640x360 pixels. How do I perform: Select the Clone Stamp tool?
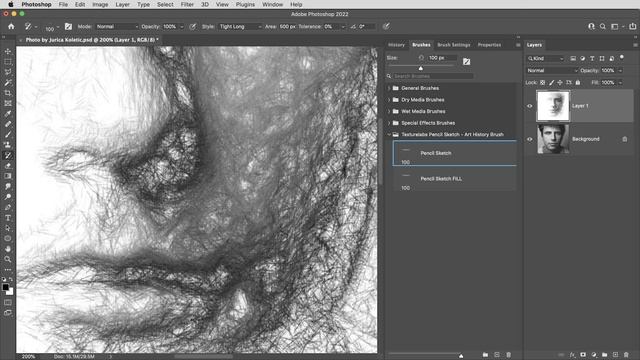[x=8, y=145]
